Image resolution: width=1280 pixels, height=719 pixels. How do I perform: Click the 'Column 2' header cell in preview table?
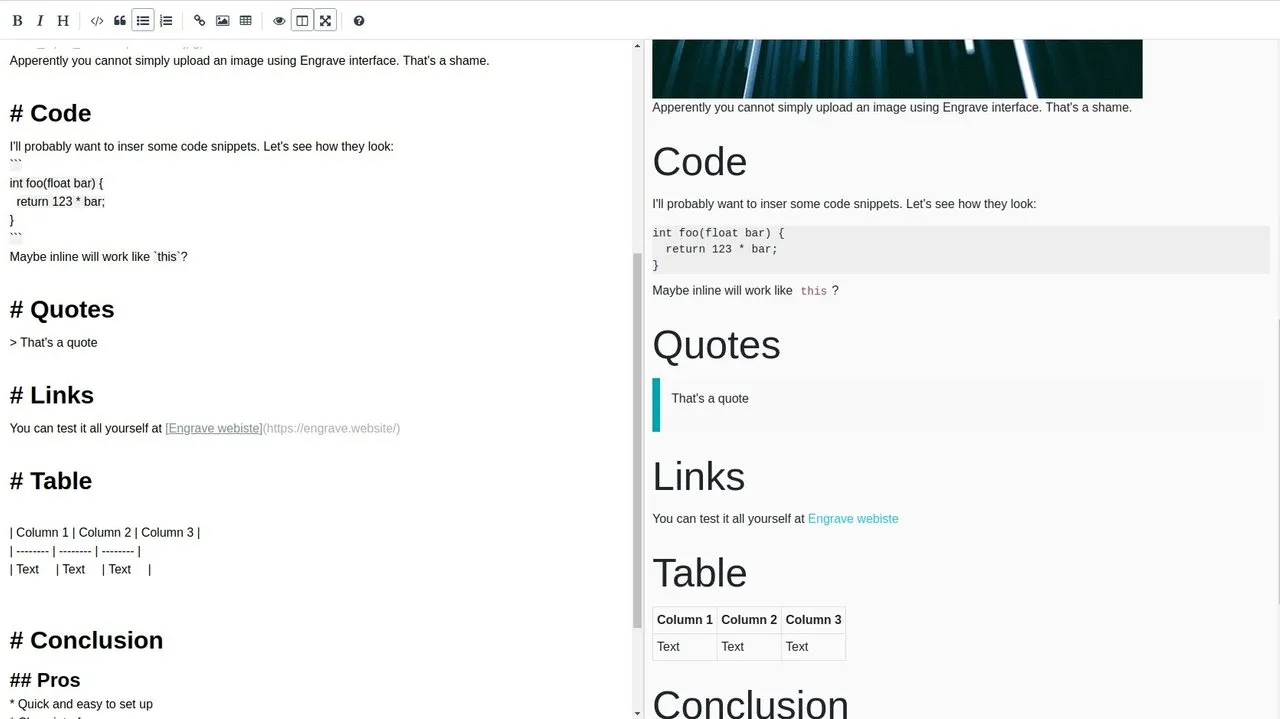pyautogui.click(x=749, y=620)
